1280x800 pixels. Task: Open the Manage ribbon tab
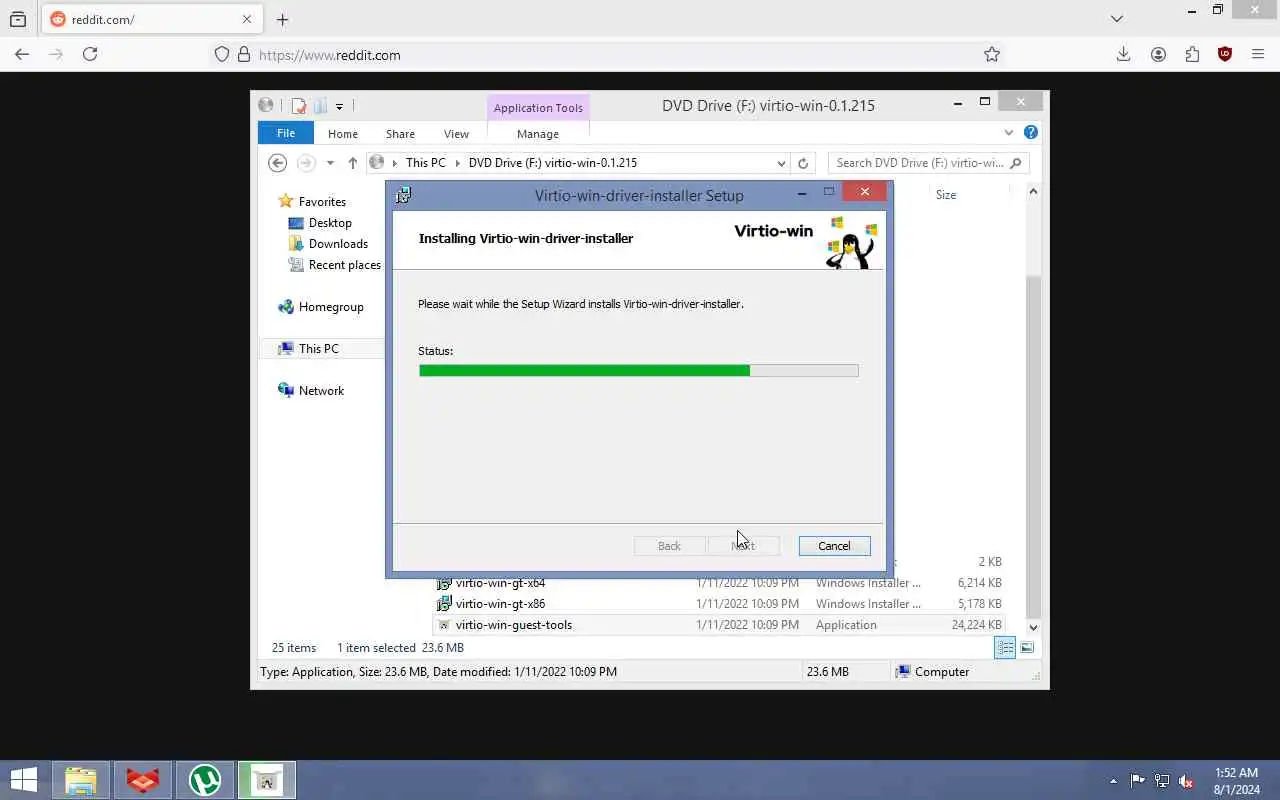pyautogui.click(x=538, y=133)
